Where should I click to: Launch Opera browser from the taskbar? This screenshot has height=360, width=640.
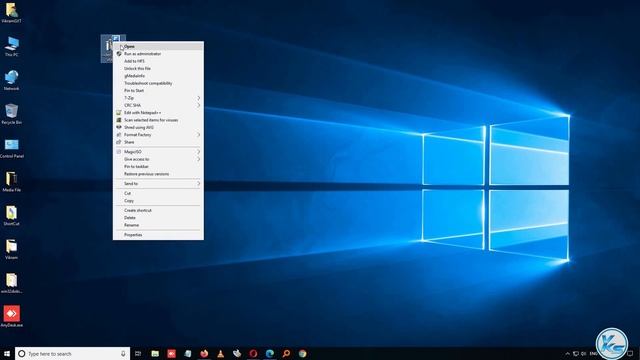tap(253, 353)
